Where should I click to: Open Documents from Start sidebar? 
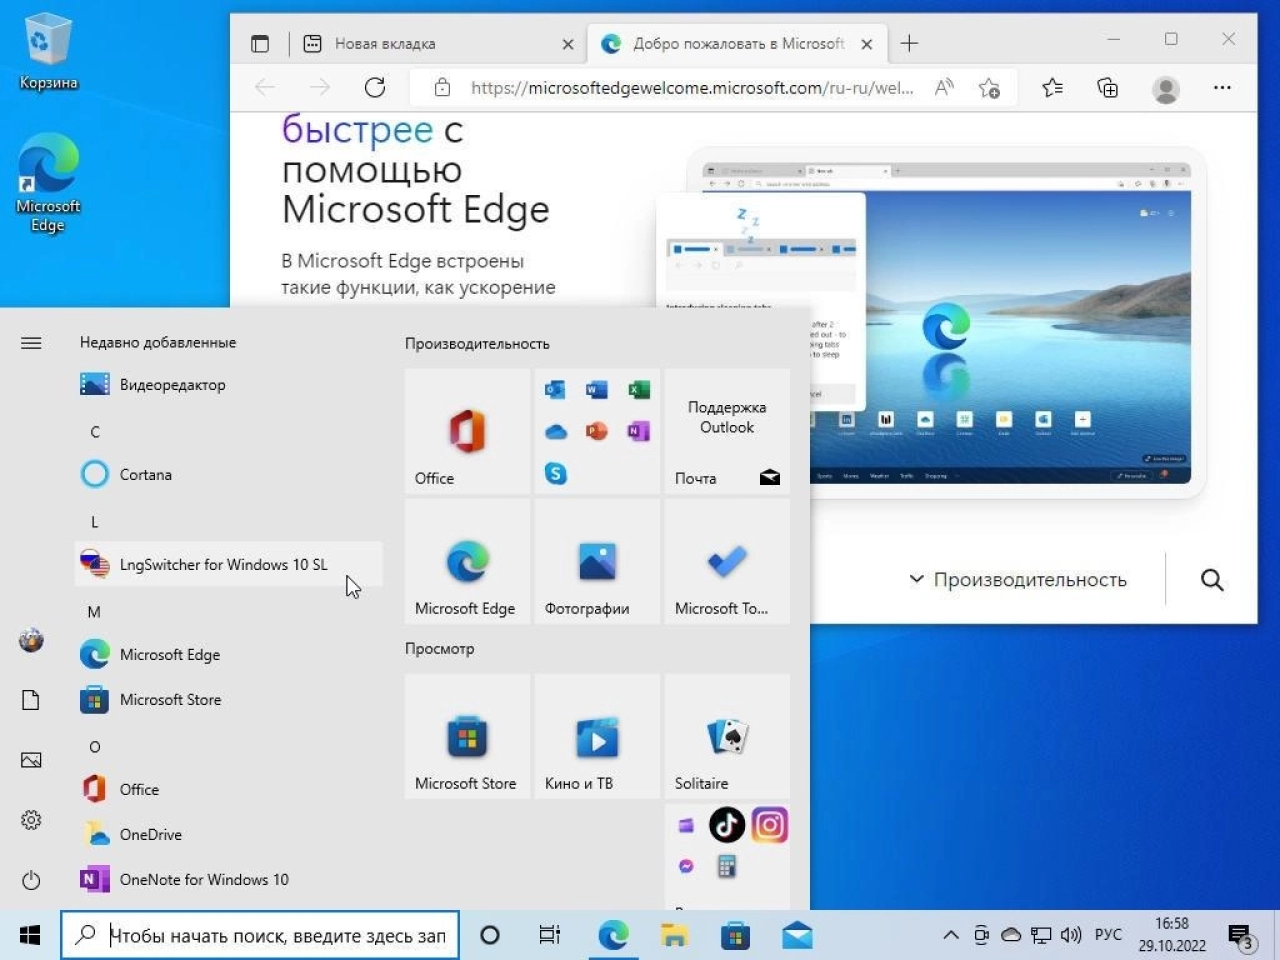point(31,700)
